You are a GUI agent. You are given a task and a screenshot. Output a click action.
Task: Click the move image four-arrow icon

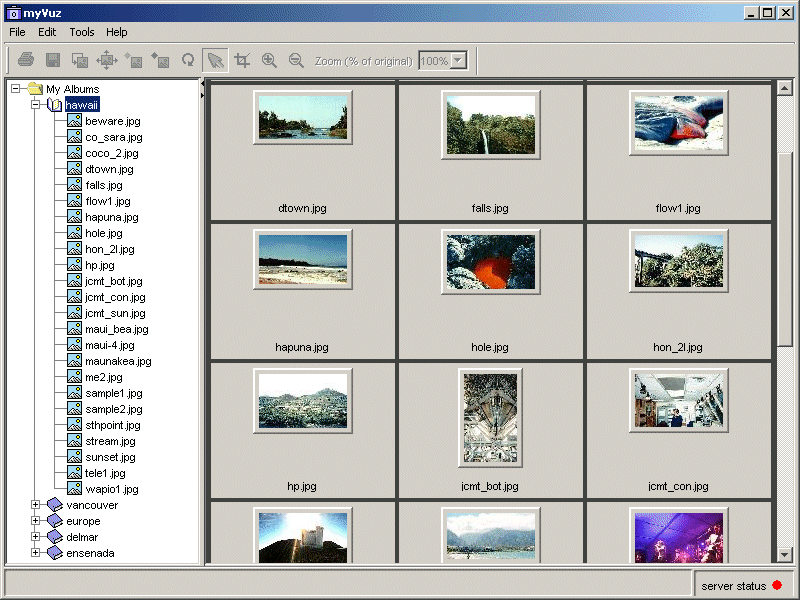pos(107,60)
